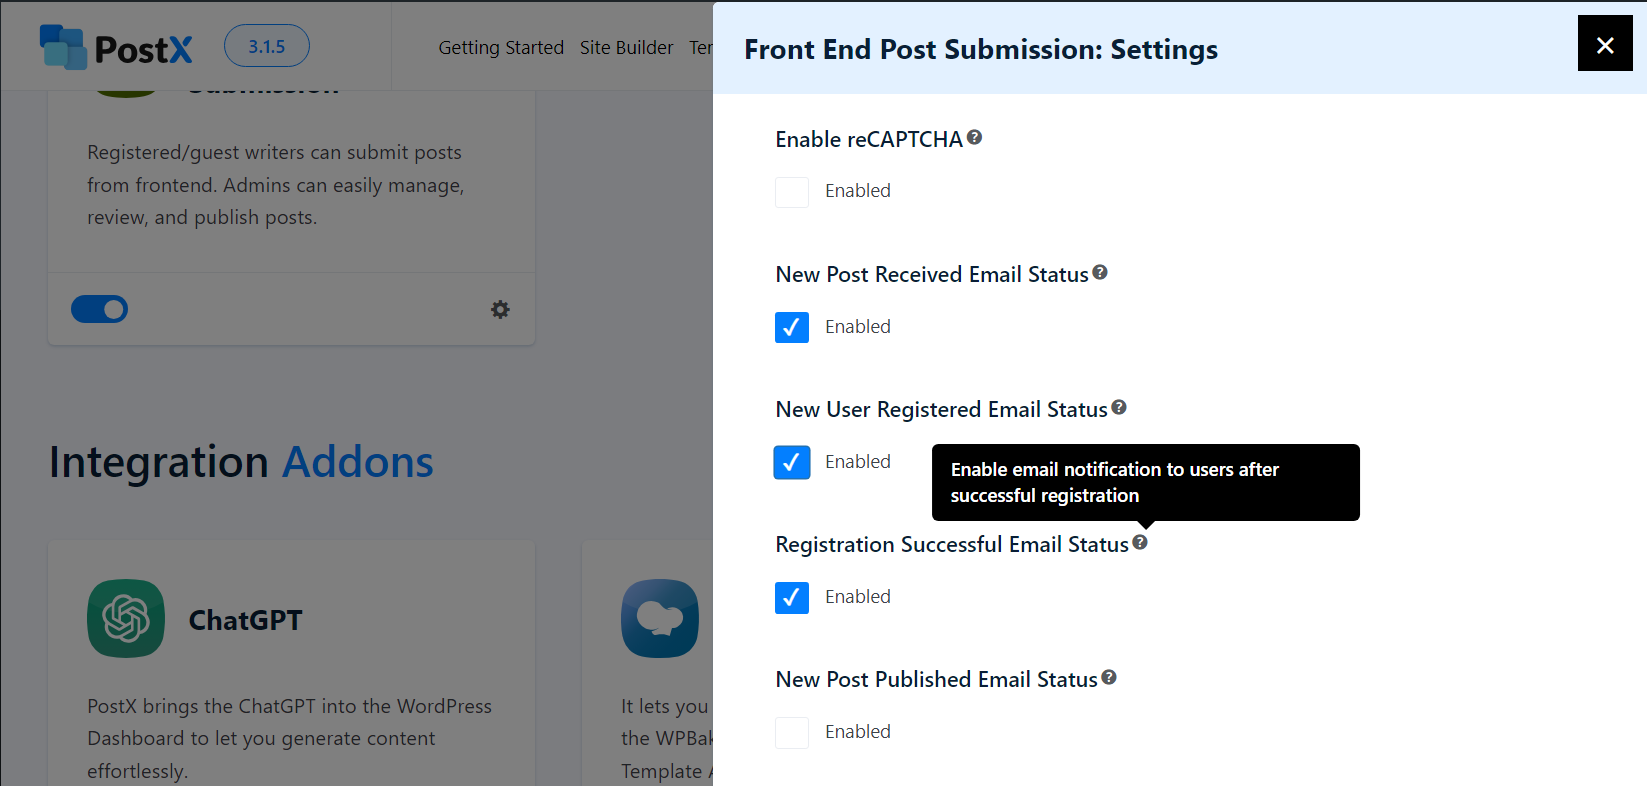Viewport: 1647px width, 786px height.
Task: Click the help icon beside New Post Received Email Status
Action: [x=1100, y=272]
